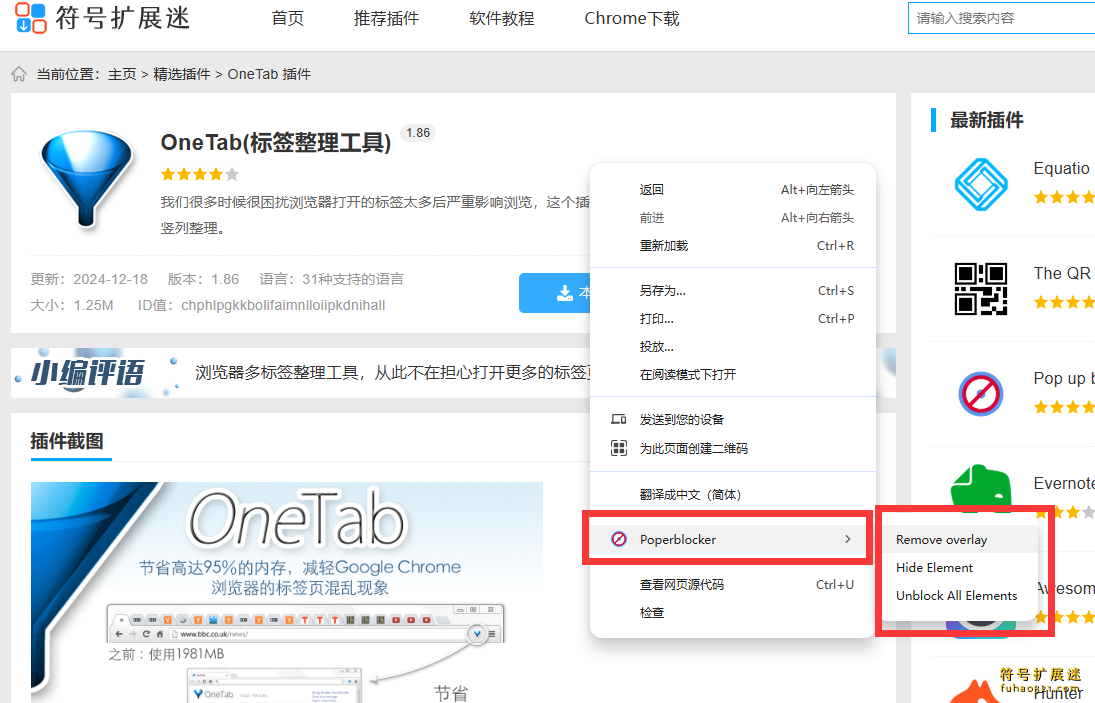Click 重新加载 in the context menu
Viewport: 1095px width, 703px height.
(664, 245)
